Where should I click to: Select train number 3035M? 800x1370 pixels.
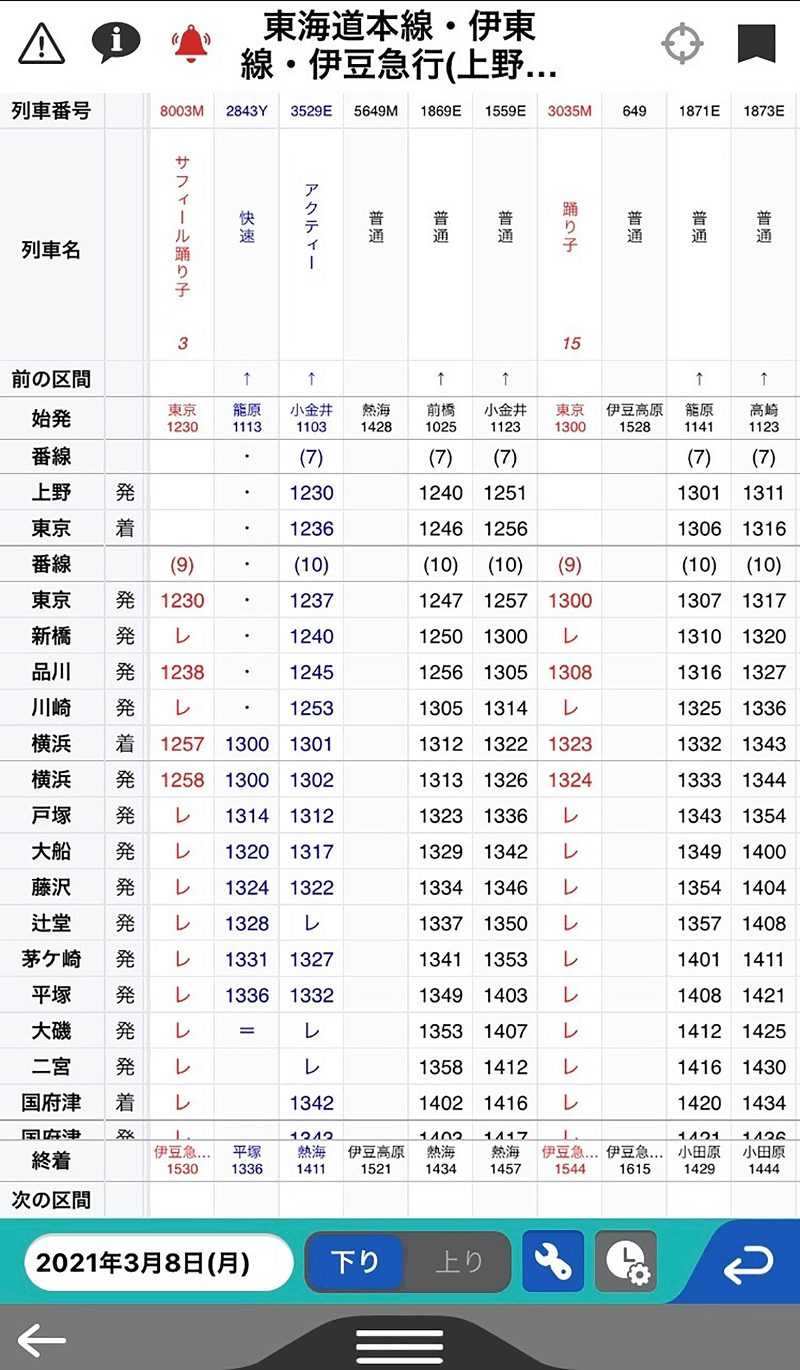(x=570, y=111)
